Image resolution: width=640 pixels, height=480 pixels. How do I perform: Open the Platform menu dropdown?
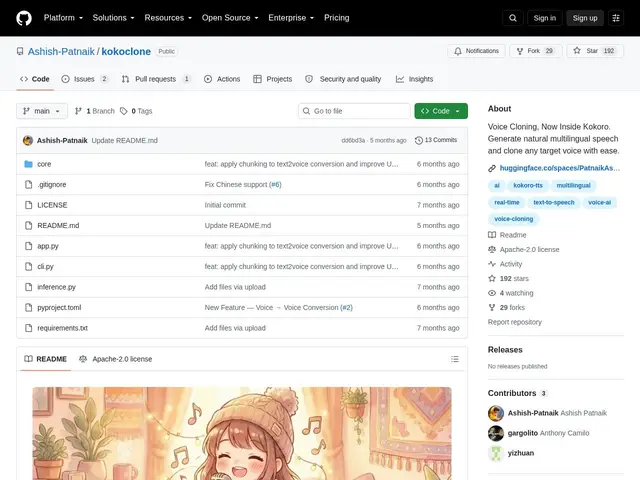tap(63, 18)
